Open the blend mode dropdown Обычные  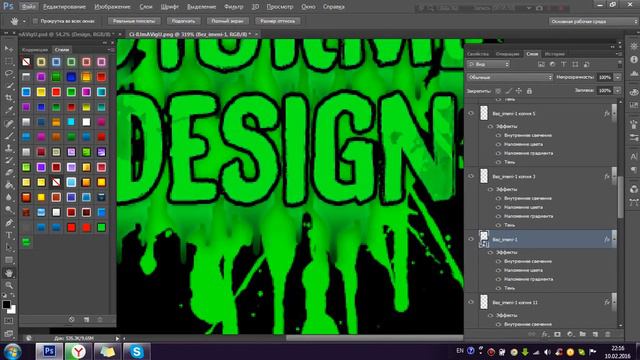pos(509,77)
